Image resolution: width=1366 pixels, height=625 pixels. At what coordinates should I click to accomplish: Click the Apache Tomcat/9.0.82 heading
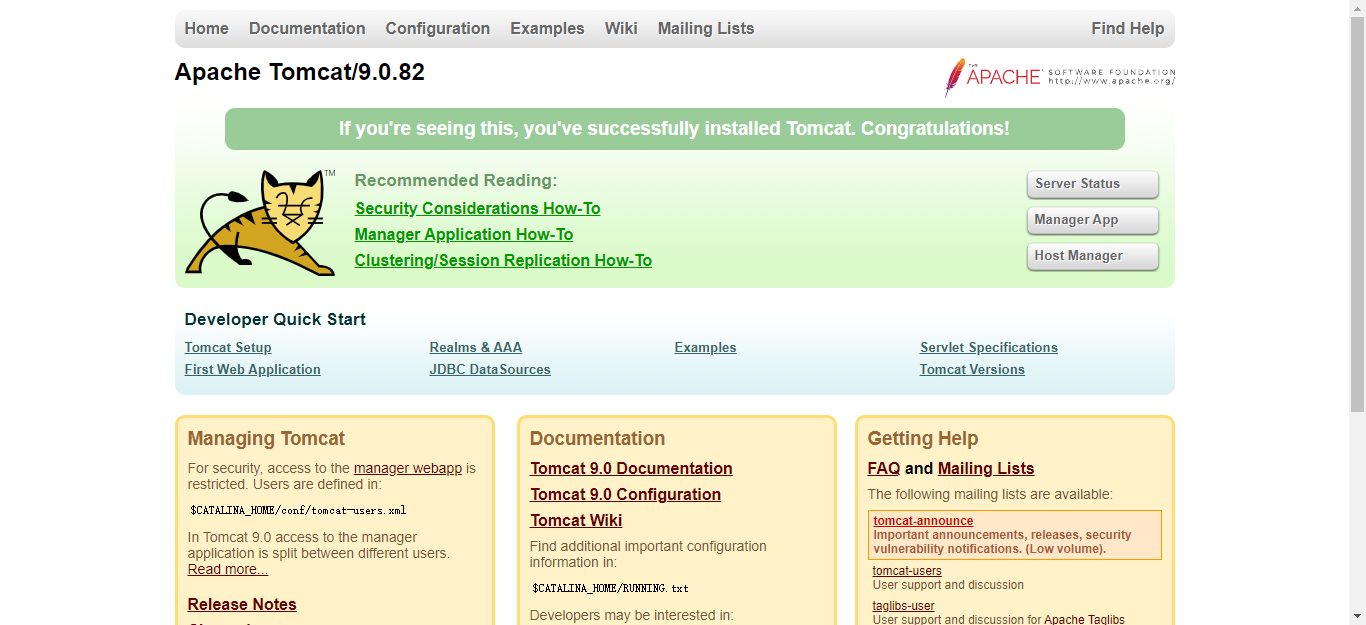300,72
